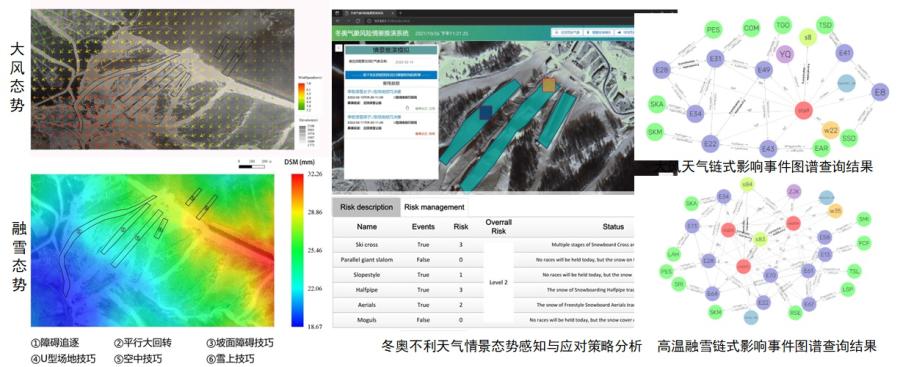Click the DSM rainbow color scale bar
The height and width of the screenshot is (367, 900).
point(297,250)
